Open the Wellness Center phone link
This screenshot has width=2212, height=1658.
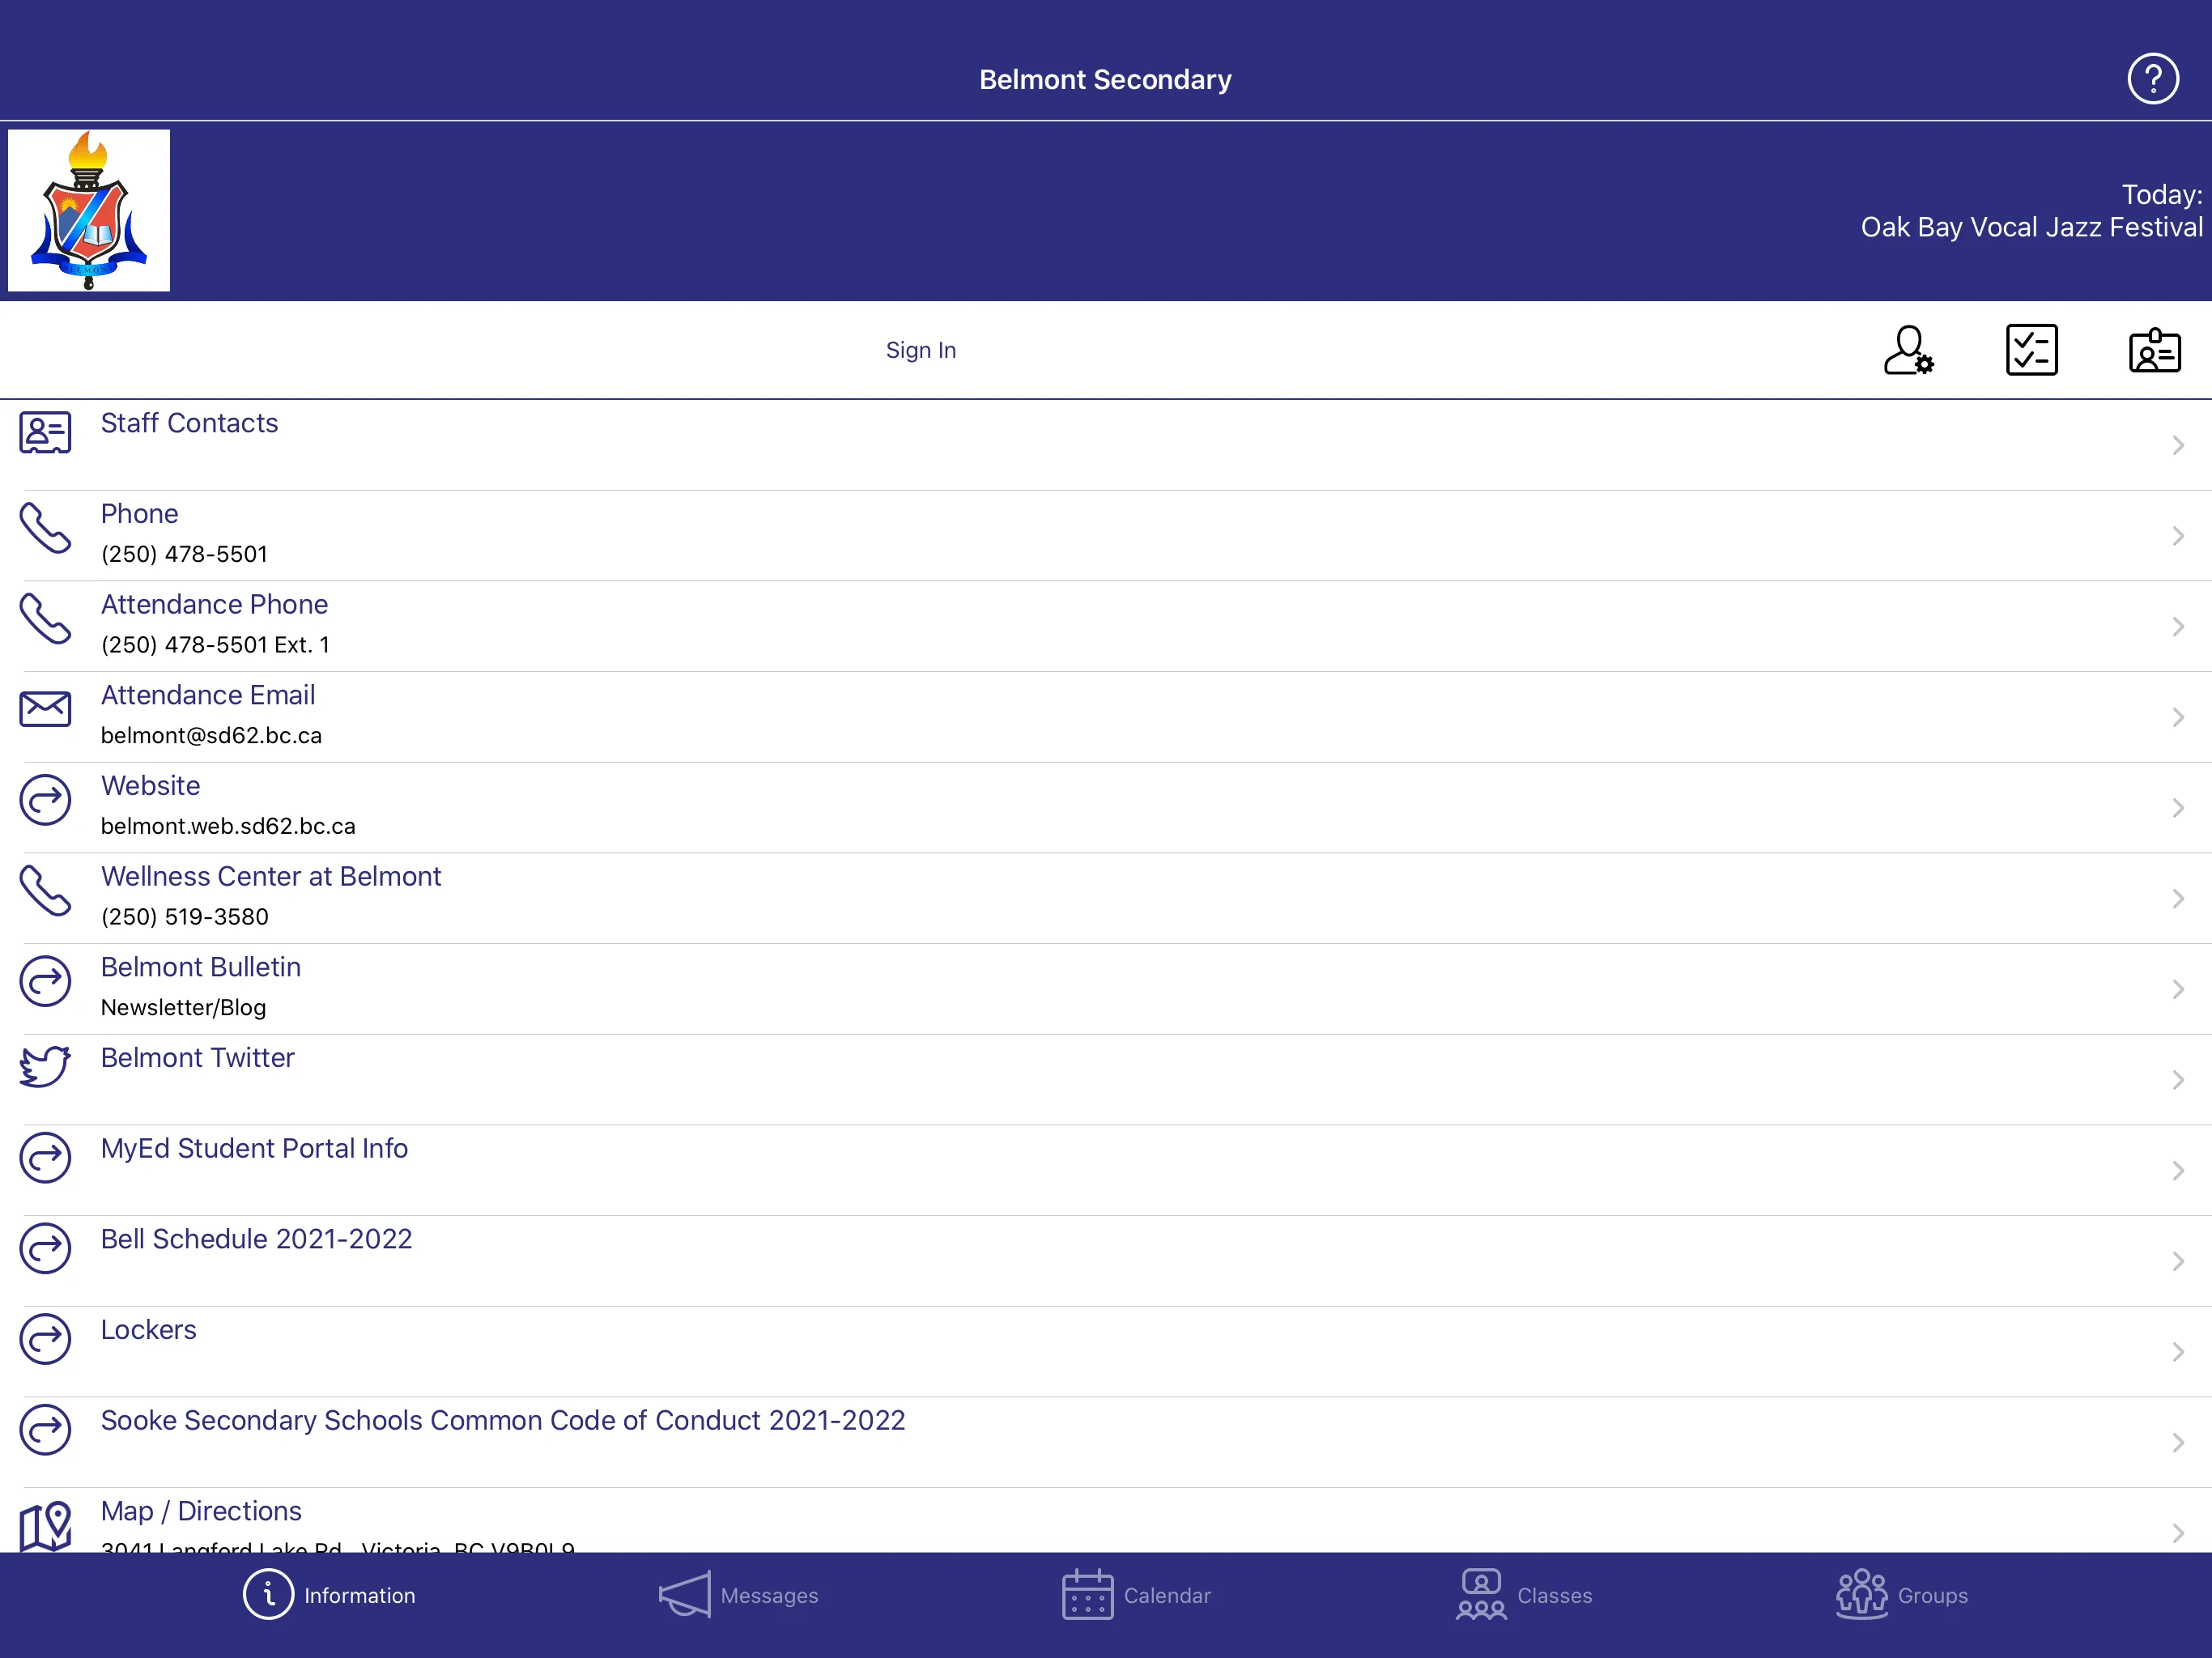click(x=1106, y=895)
